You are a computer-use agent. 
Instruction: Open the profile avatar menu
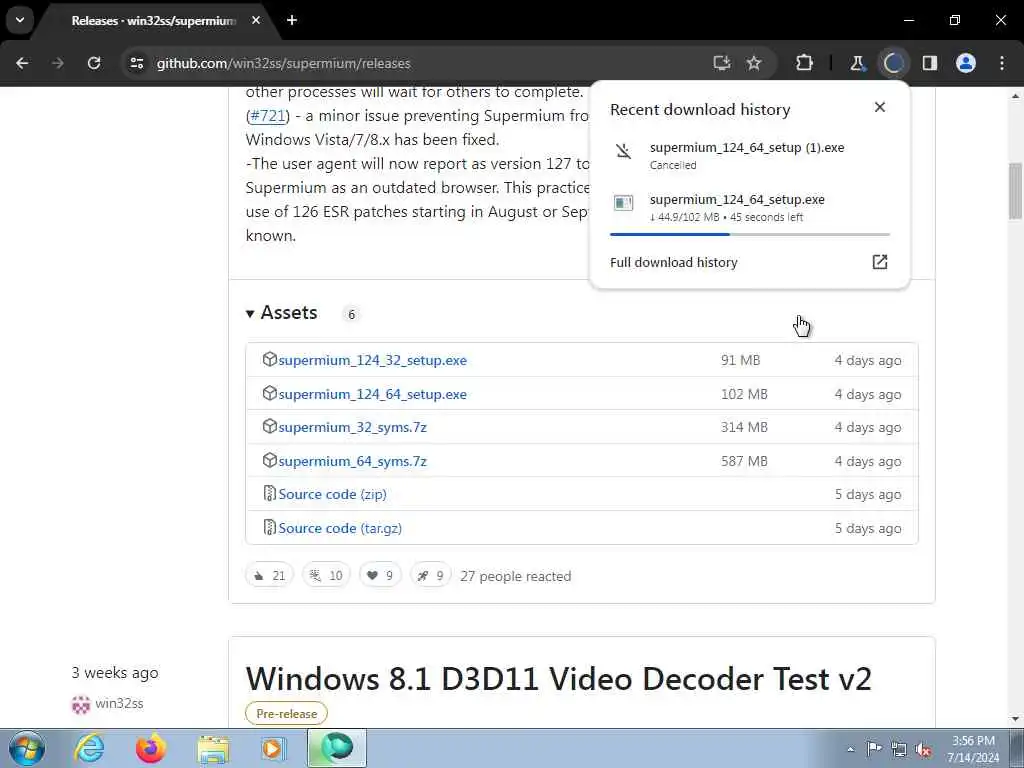966,63
